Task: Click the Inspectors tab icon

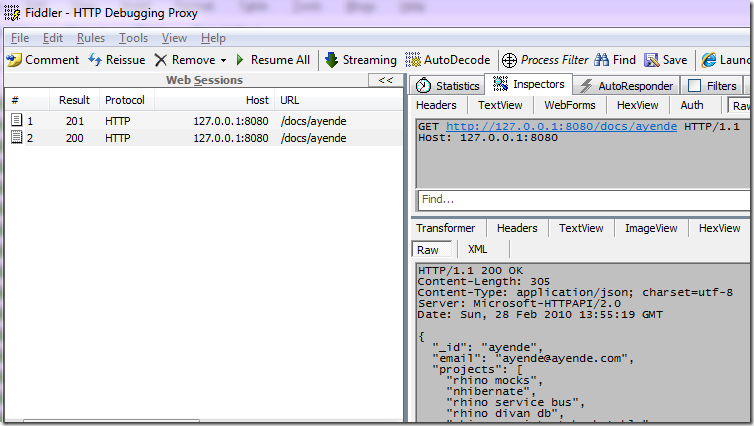Action: coord(500,84)
